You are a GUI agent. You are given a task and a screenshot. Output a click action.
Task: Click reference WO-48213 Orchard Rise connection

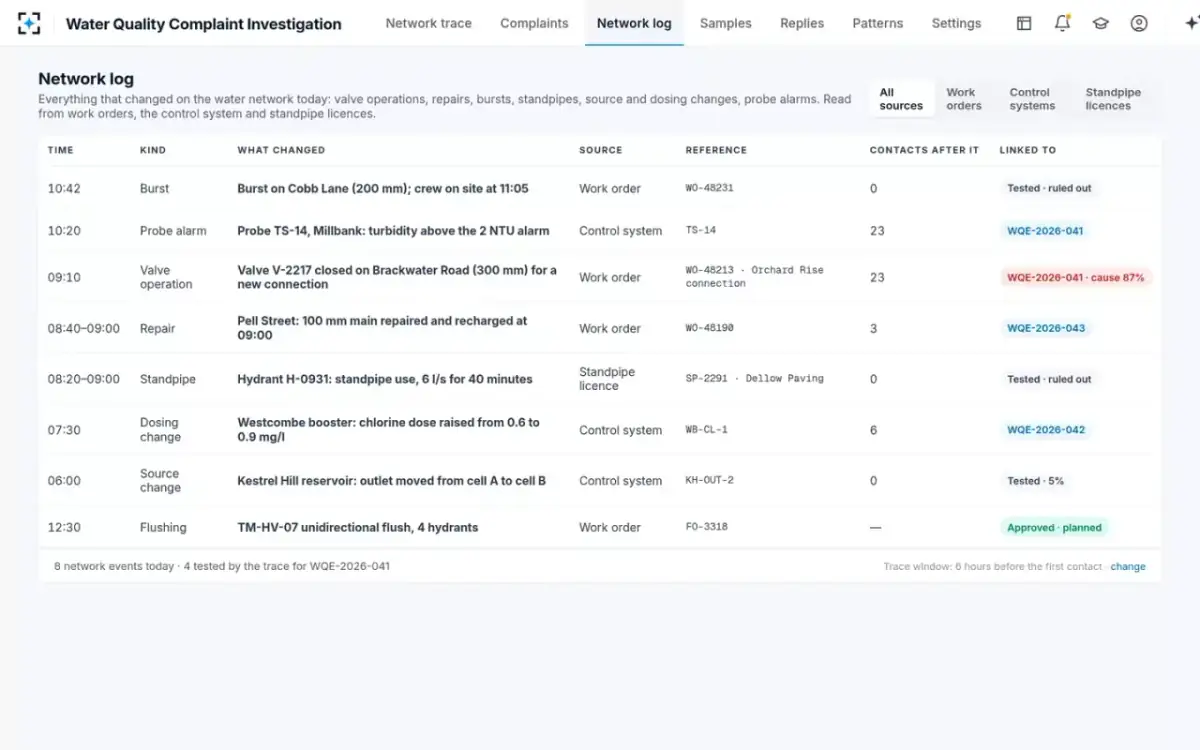pyautogui.click(x=755, y=277)
